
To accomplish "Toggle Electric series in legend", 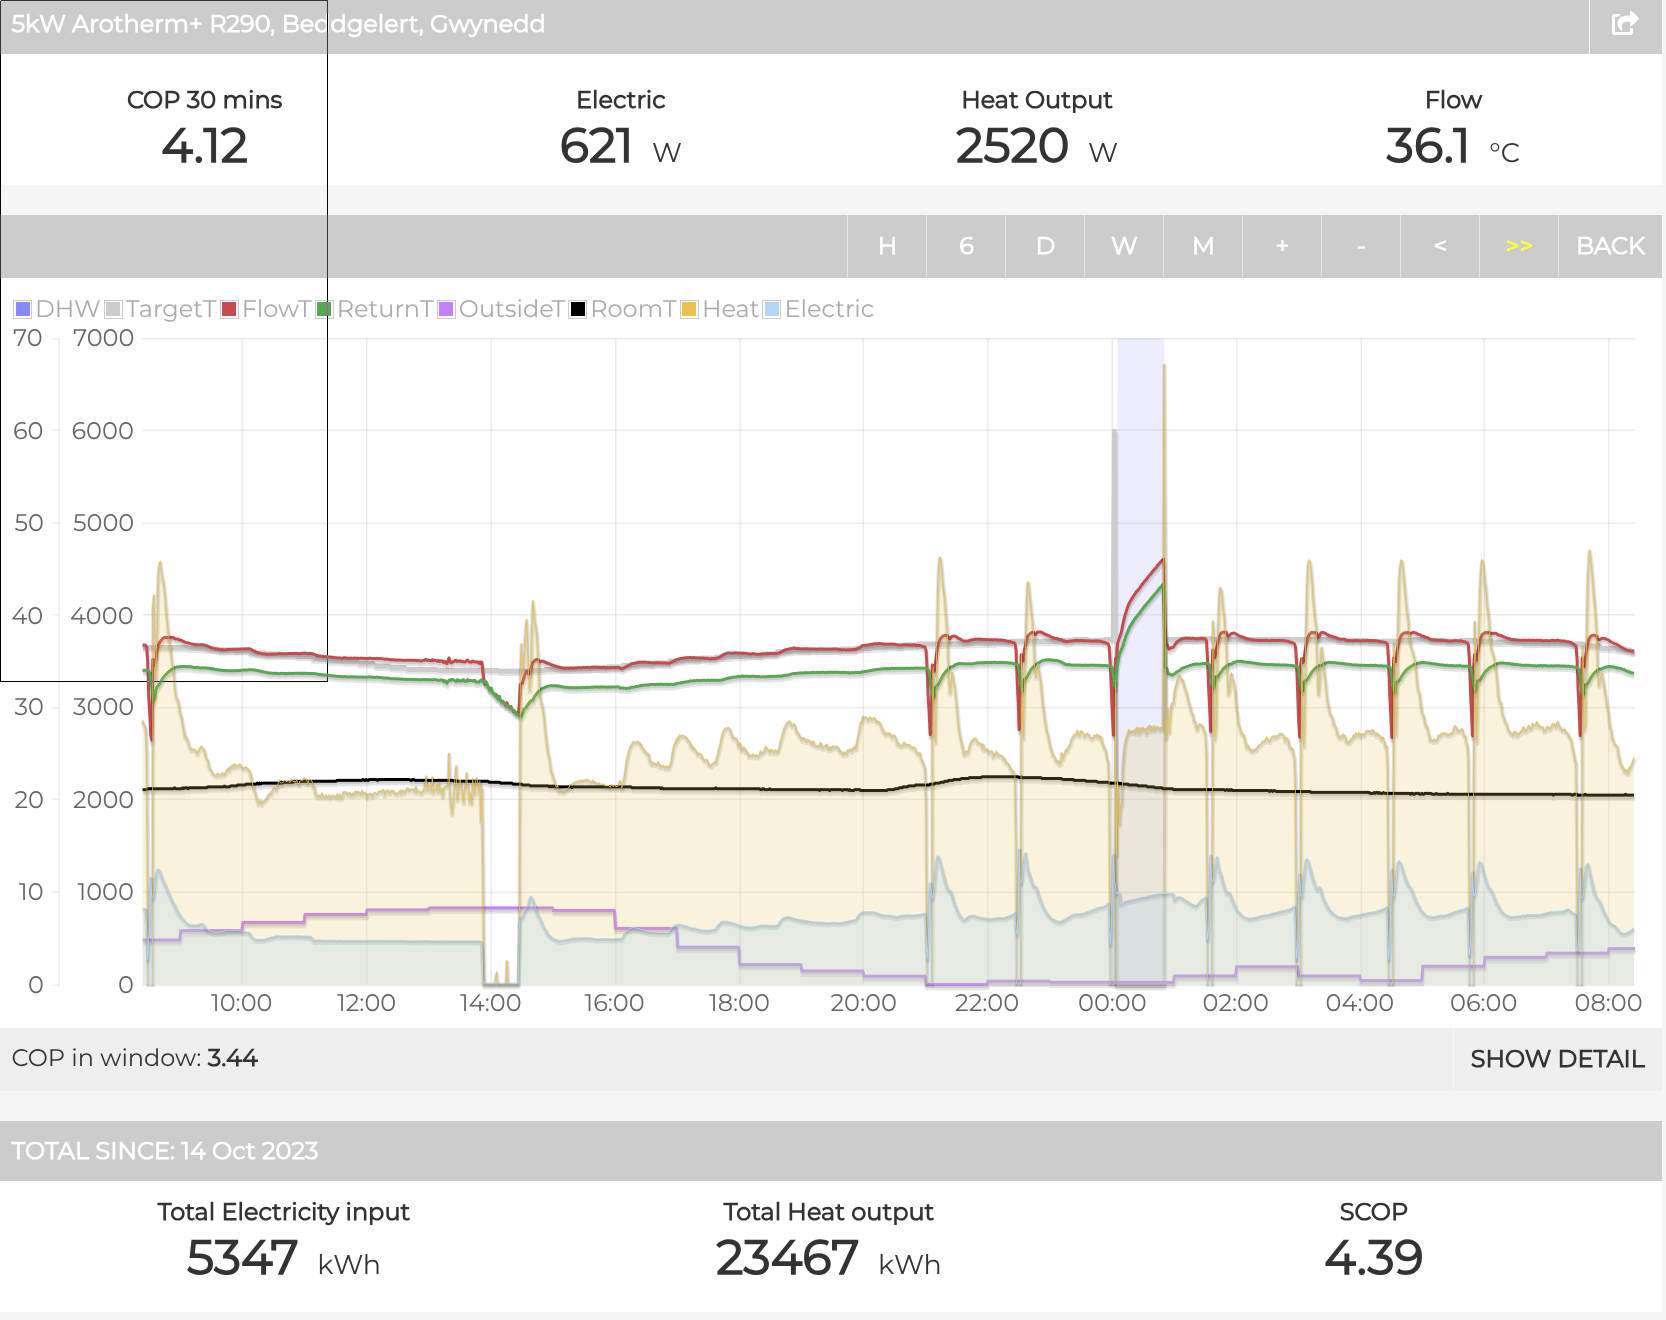I will [x=818, y=309].
